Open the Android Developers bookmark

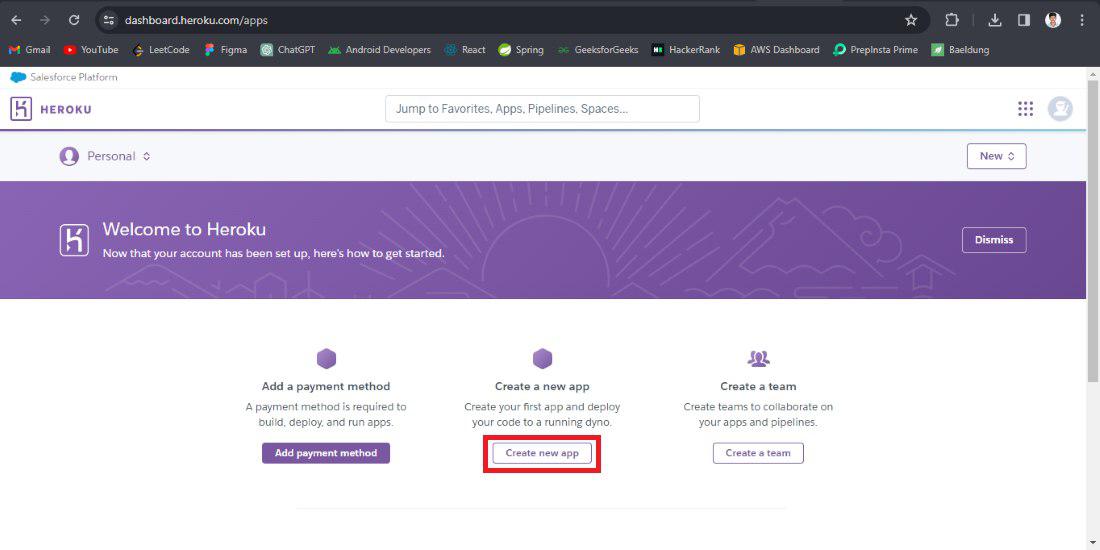pyautogui.click(x=380, y=50)
